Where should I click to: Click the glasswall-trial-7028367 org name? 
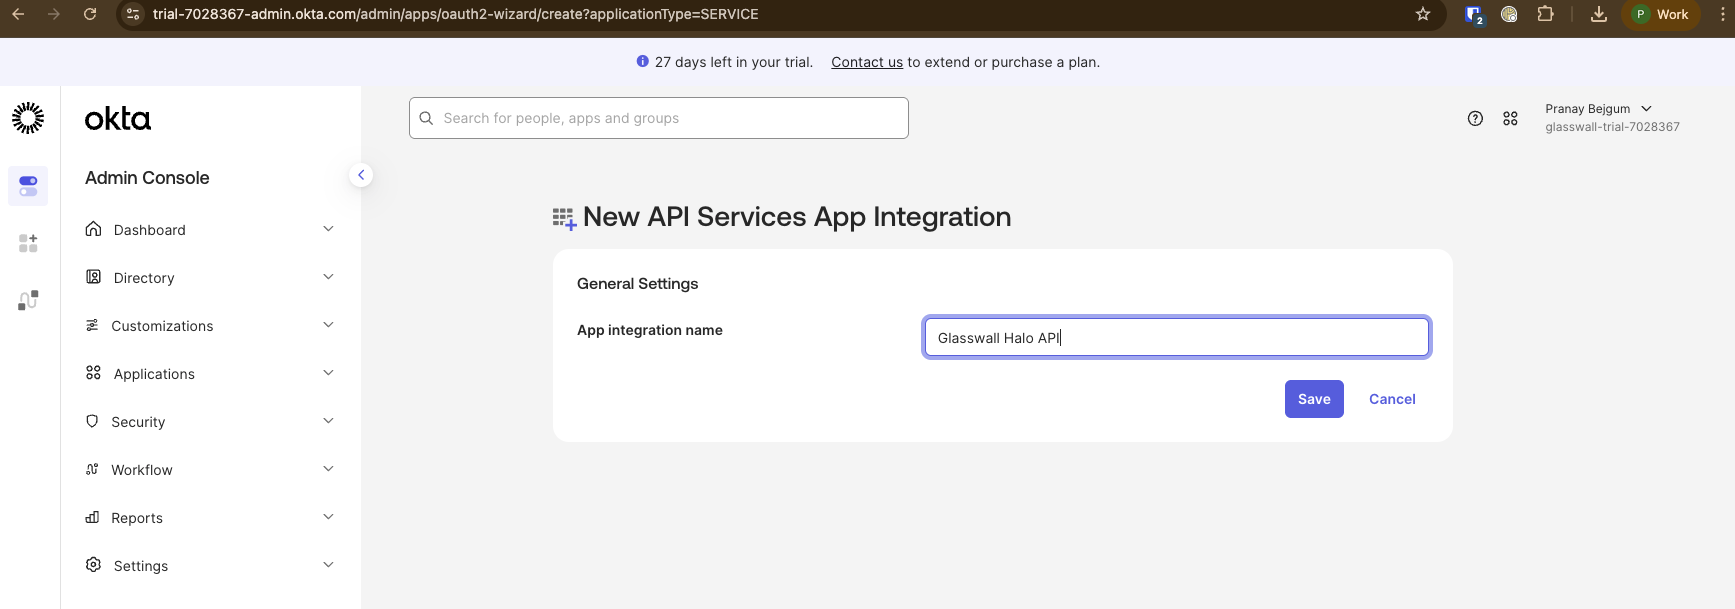tap(1612, 127)
